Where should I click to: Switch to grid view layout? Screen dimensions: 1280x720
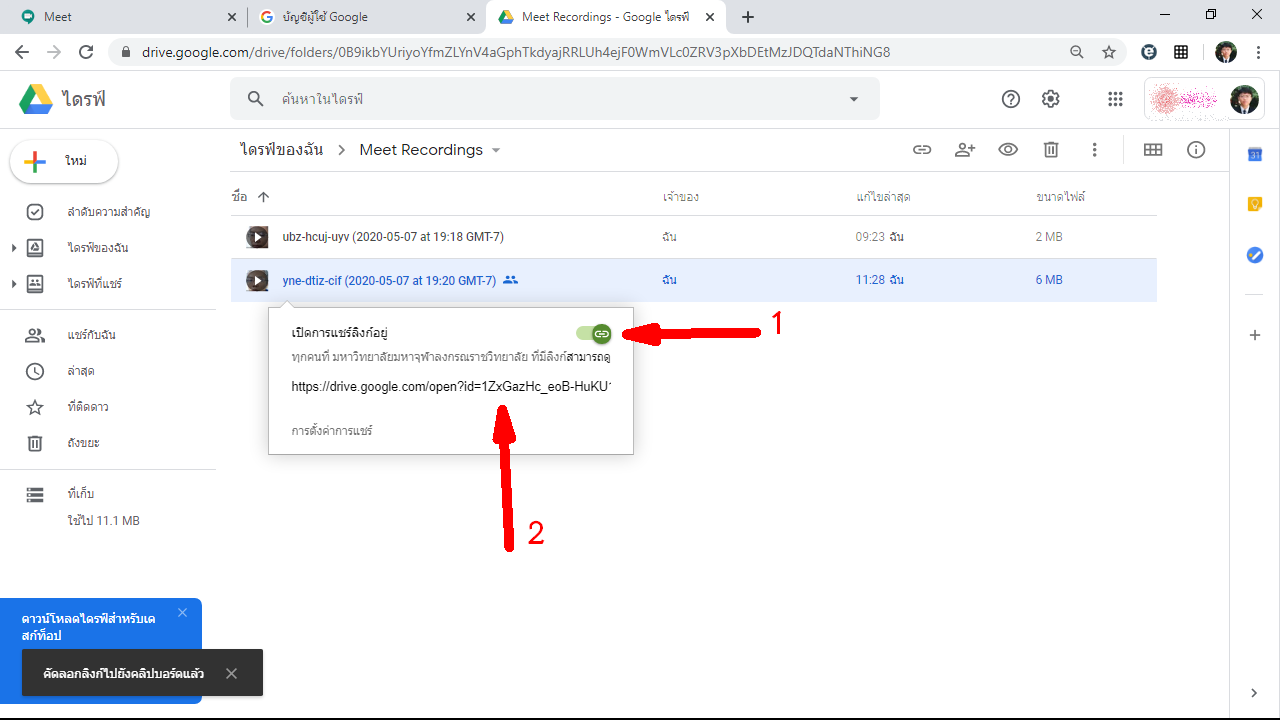click(x=1153, y=150)
